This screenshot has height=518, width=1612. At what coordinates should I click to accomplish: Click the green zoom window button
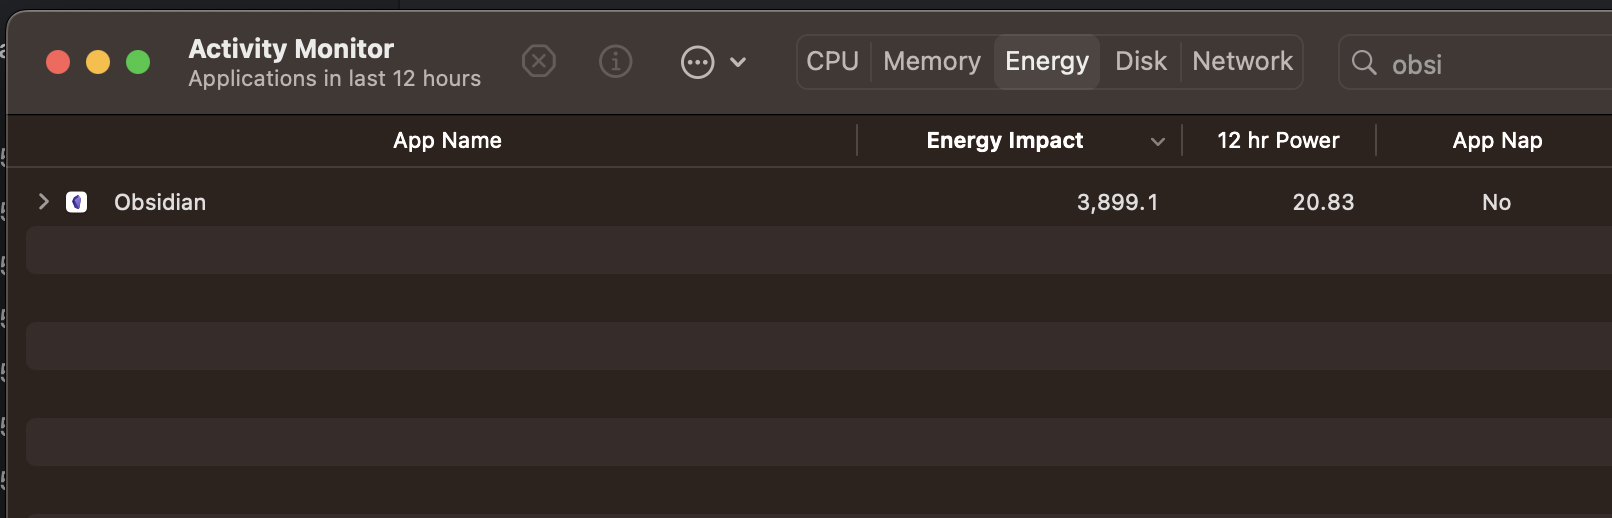pos(138,62)
